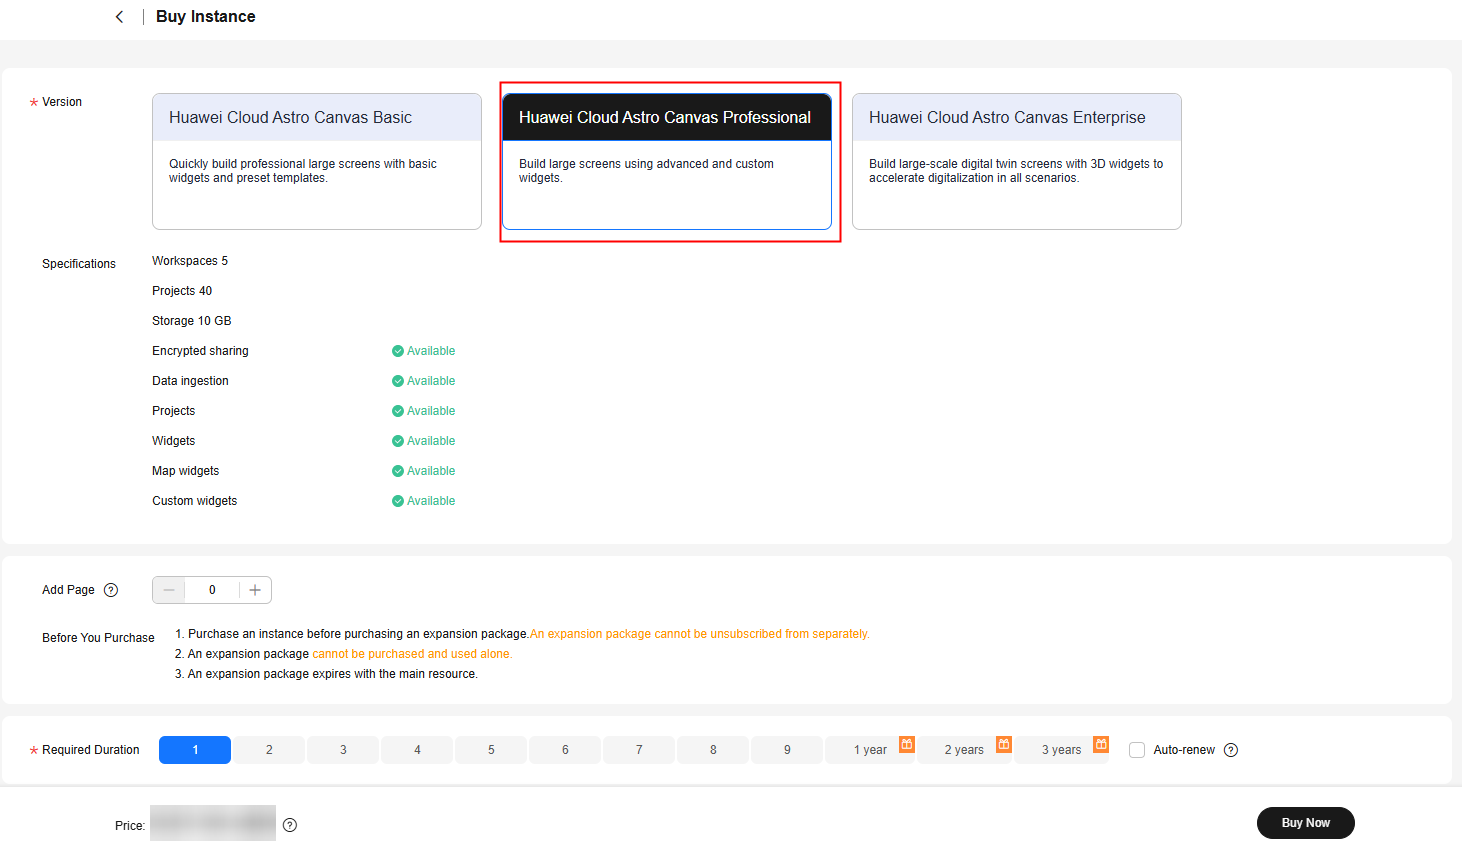Click 'cannot be purchased and used alone' text
Viewport: 1462px width, 856px height.
point(412,654)
